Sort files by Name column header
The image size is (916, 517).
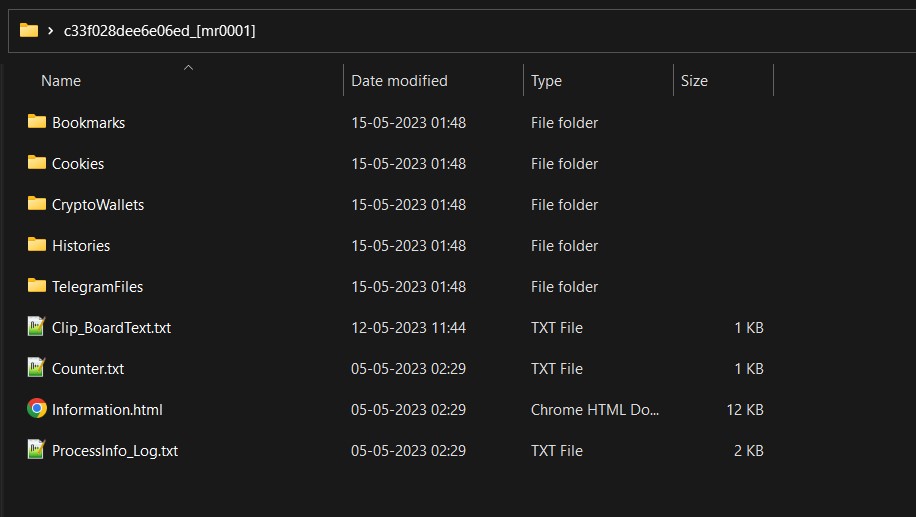coord(61,81)
